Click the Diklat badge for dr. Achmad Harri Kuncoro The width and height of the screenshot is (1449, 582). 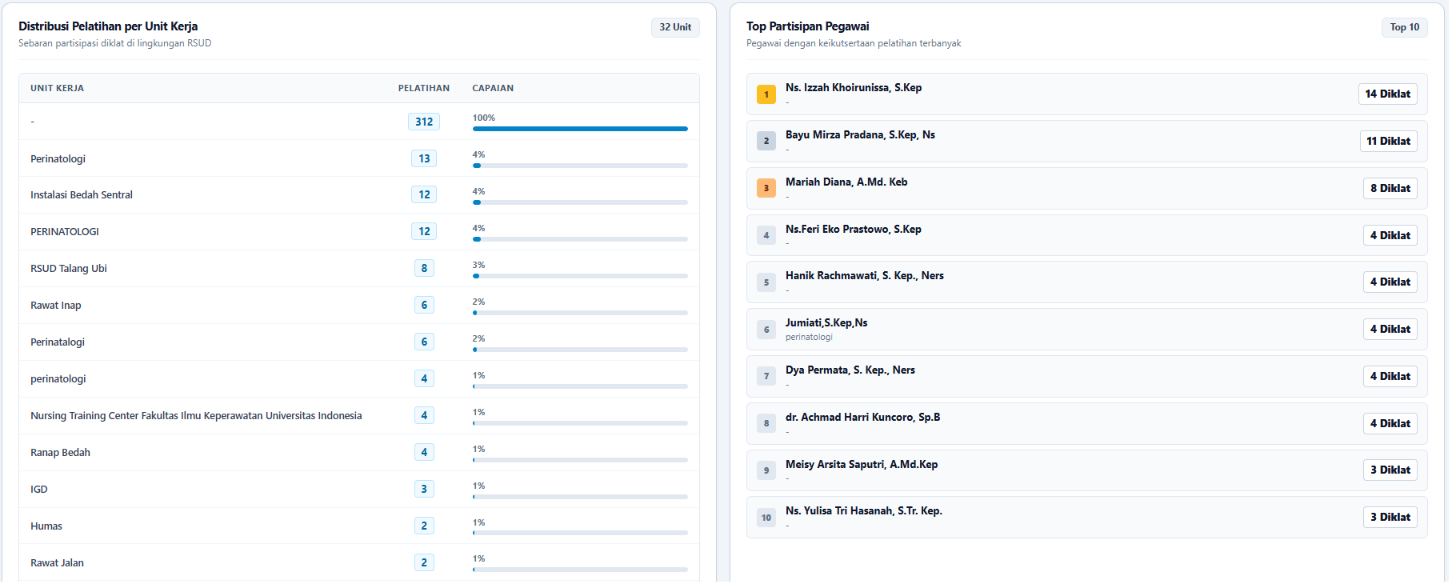[x=1390, y=423]
